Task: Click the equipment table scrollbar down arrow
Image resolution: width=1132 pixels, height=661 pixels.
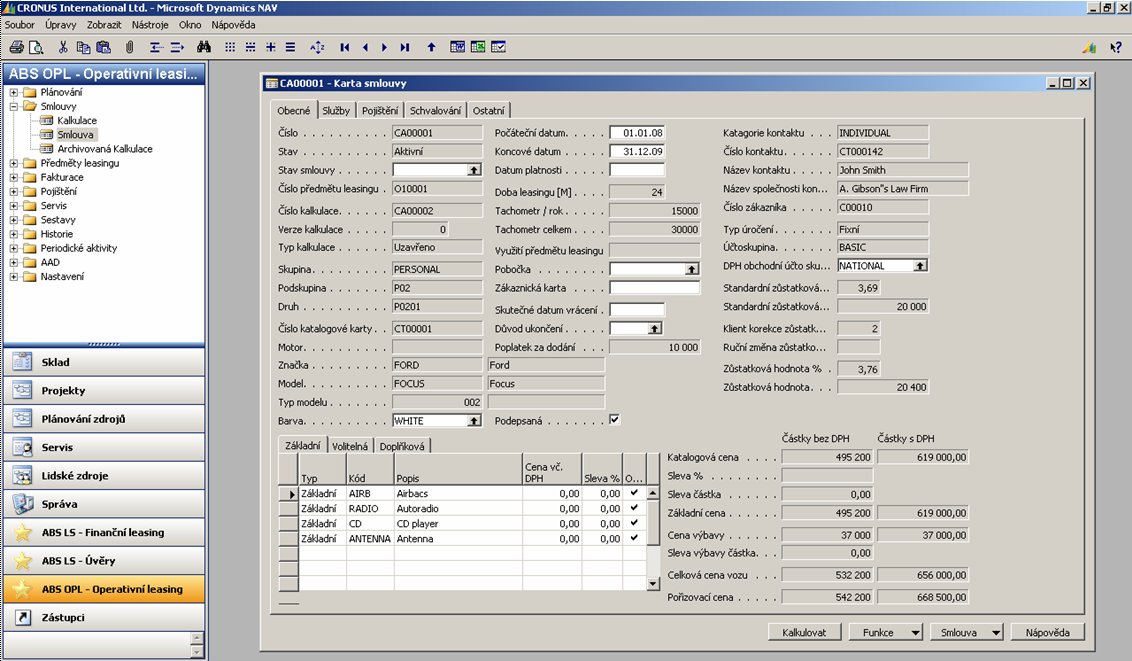Action: click(653, 584)
